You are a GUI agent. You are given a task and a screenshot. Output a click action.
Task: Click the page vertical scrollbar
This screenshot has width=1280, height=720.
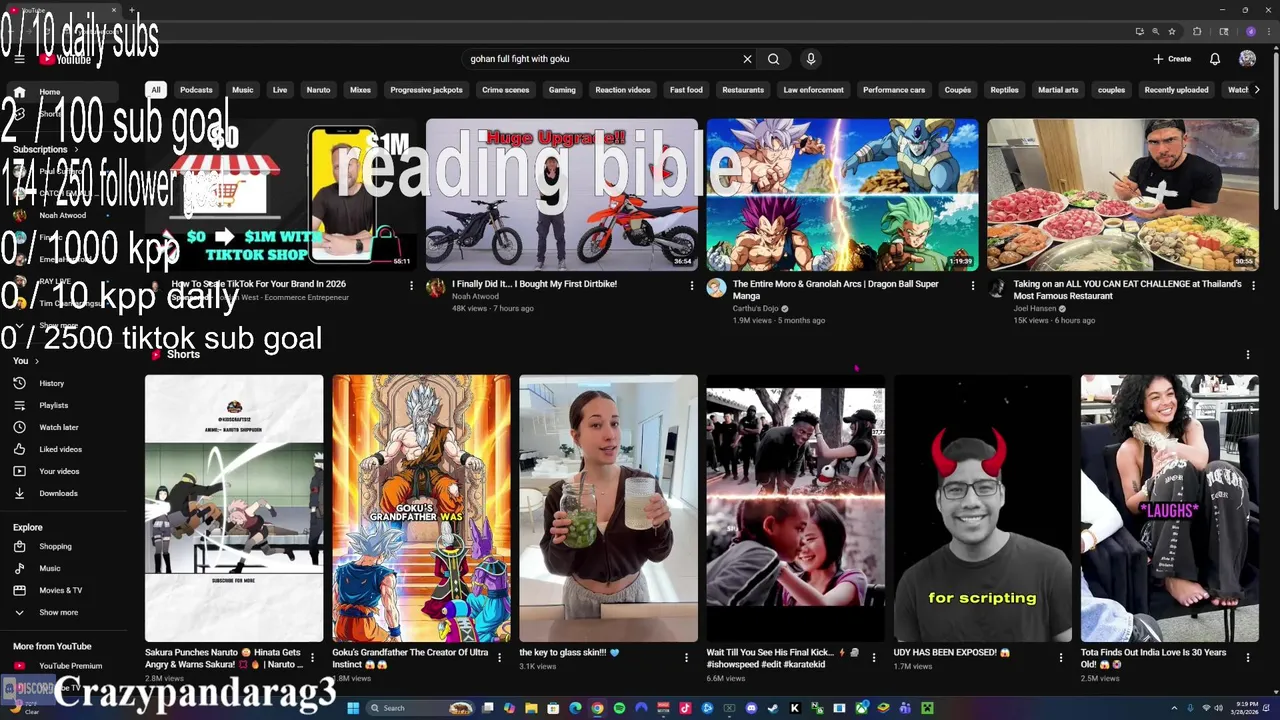point(1274,130)
